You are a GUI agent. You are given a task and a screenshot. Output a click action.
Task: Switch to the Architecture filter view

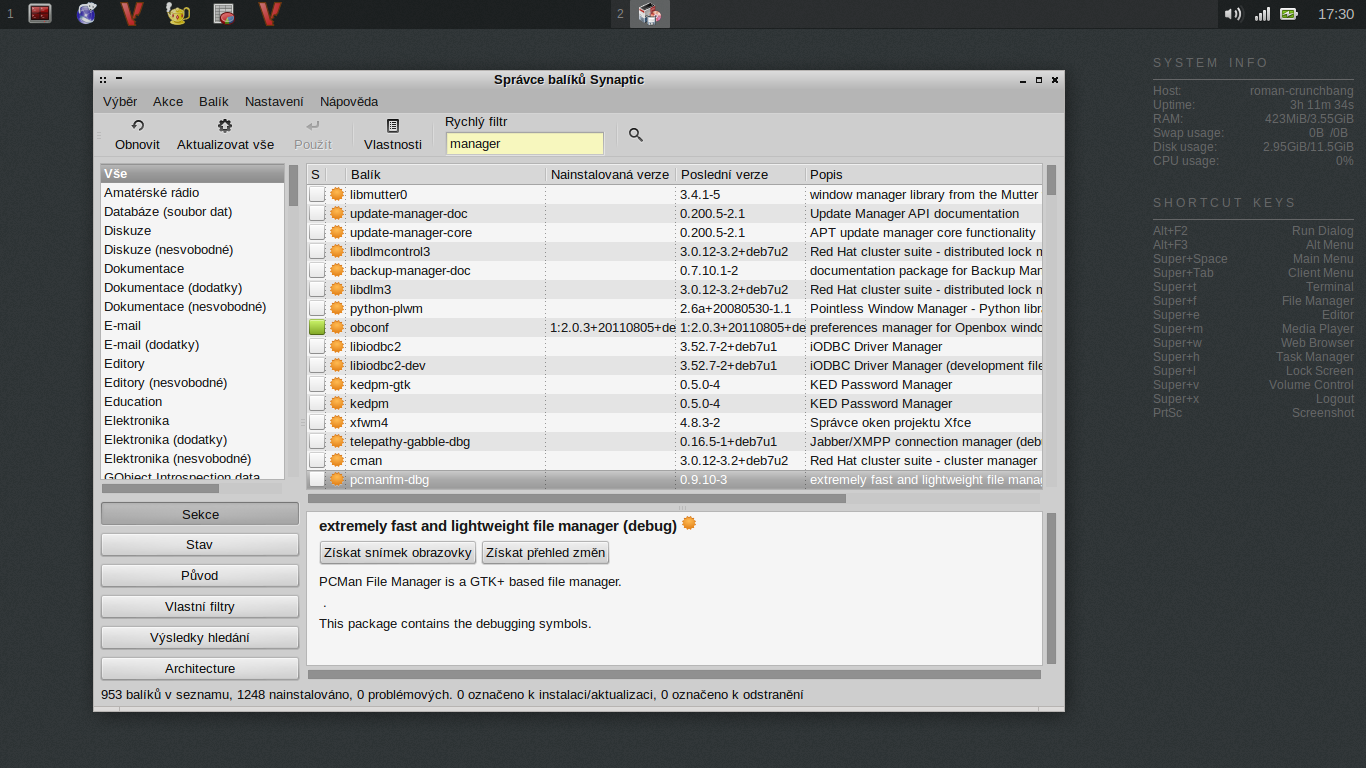click(x=200, y=669)
